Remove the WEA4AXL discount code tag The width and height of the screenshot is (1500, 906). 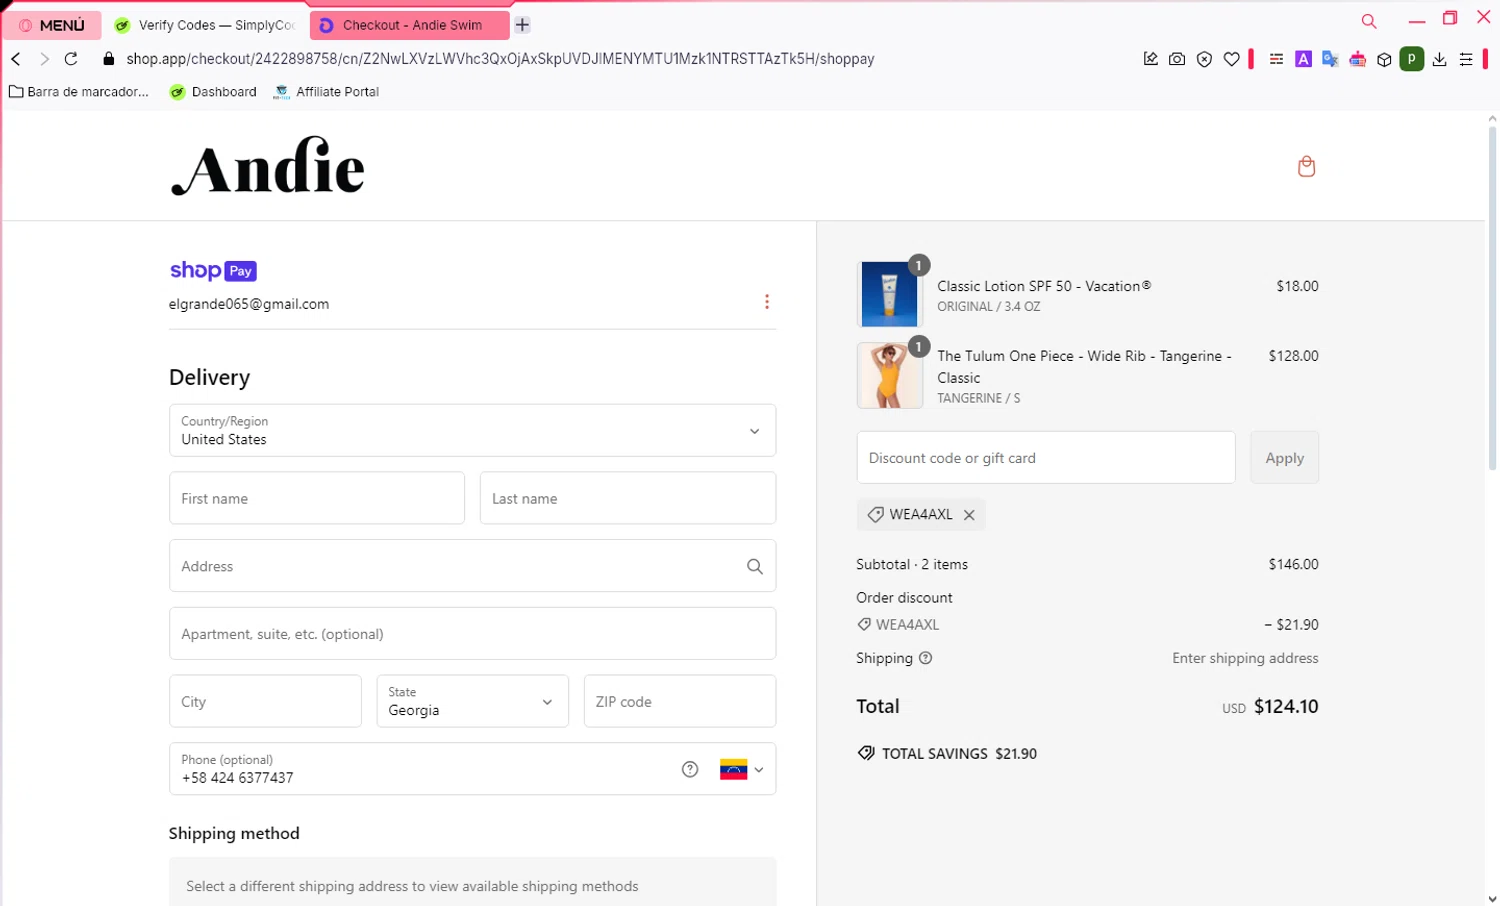969,515
